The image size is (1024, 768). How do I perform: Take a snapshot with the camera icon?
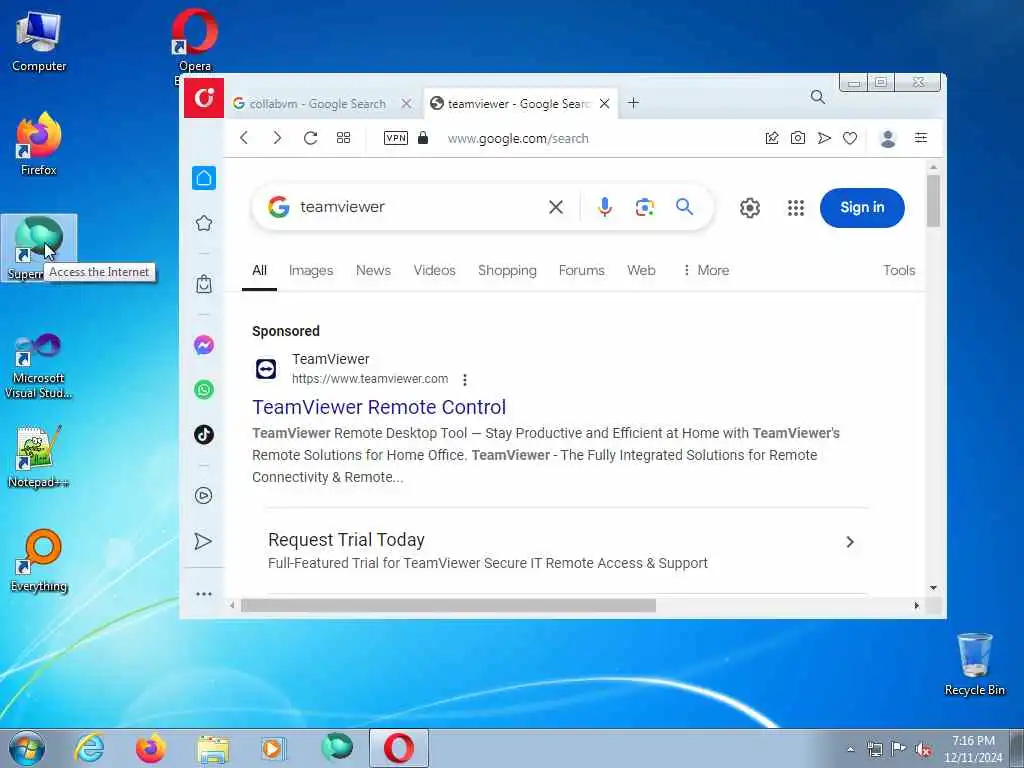pos(798,138)
